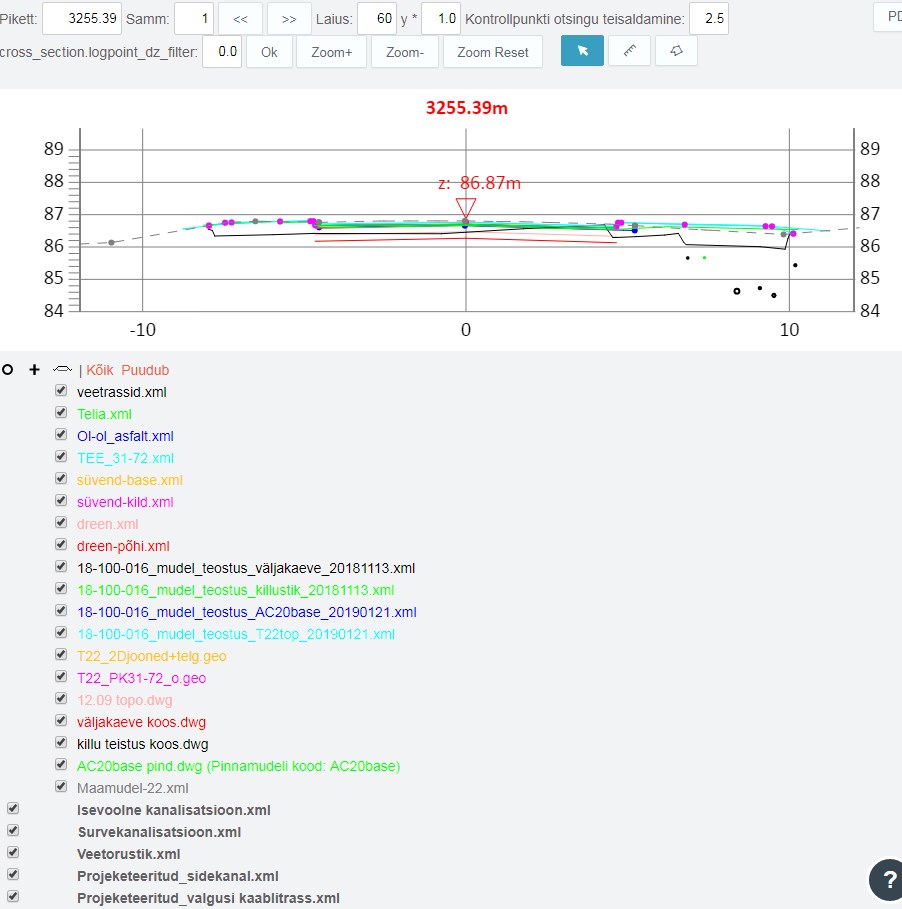The image size is (902, 909).
Task: Step to next station with >> button
Action: click(x=289, y=19)
